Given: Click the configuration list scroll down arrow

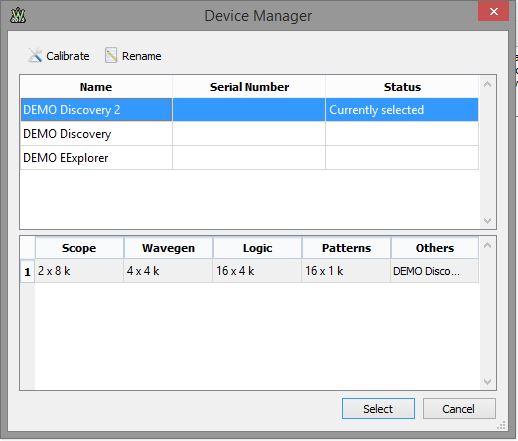Looking at the screenshot, I should pos(487,381).
